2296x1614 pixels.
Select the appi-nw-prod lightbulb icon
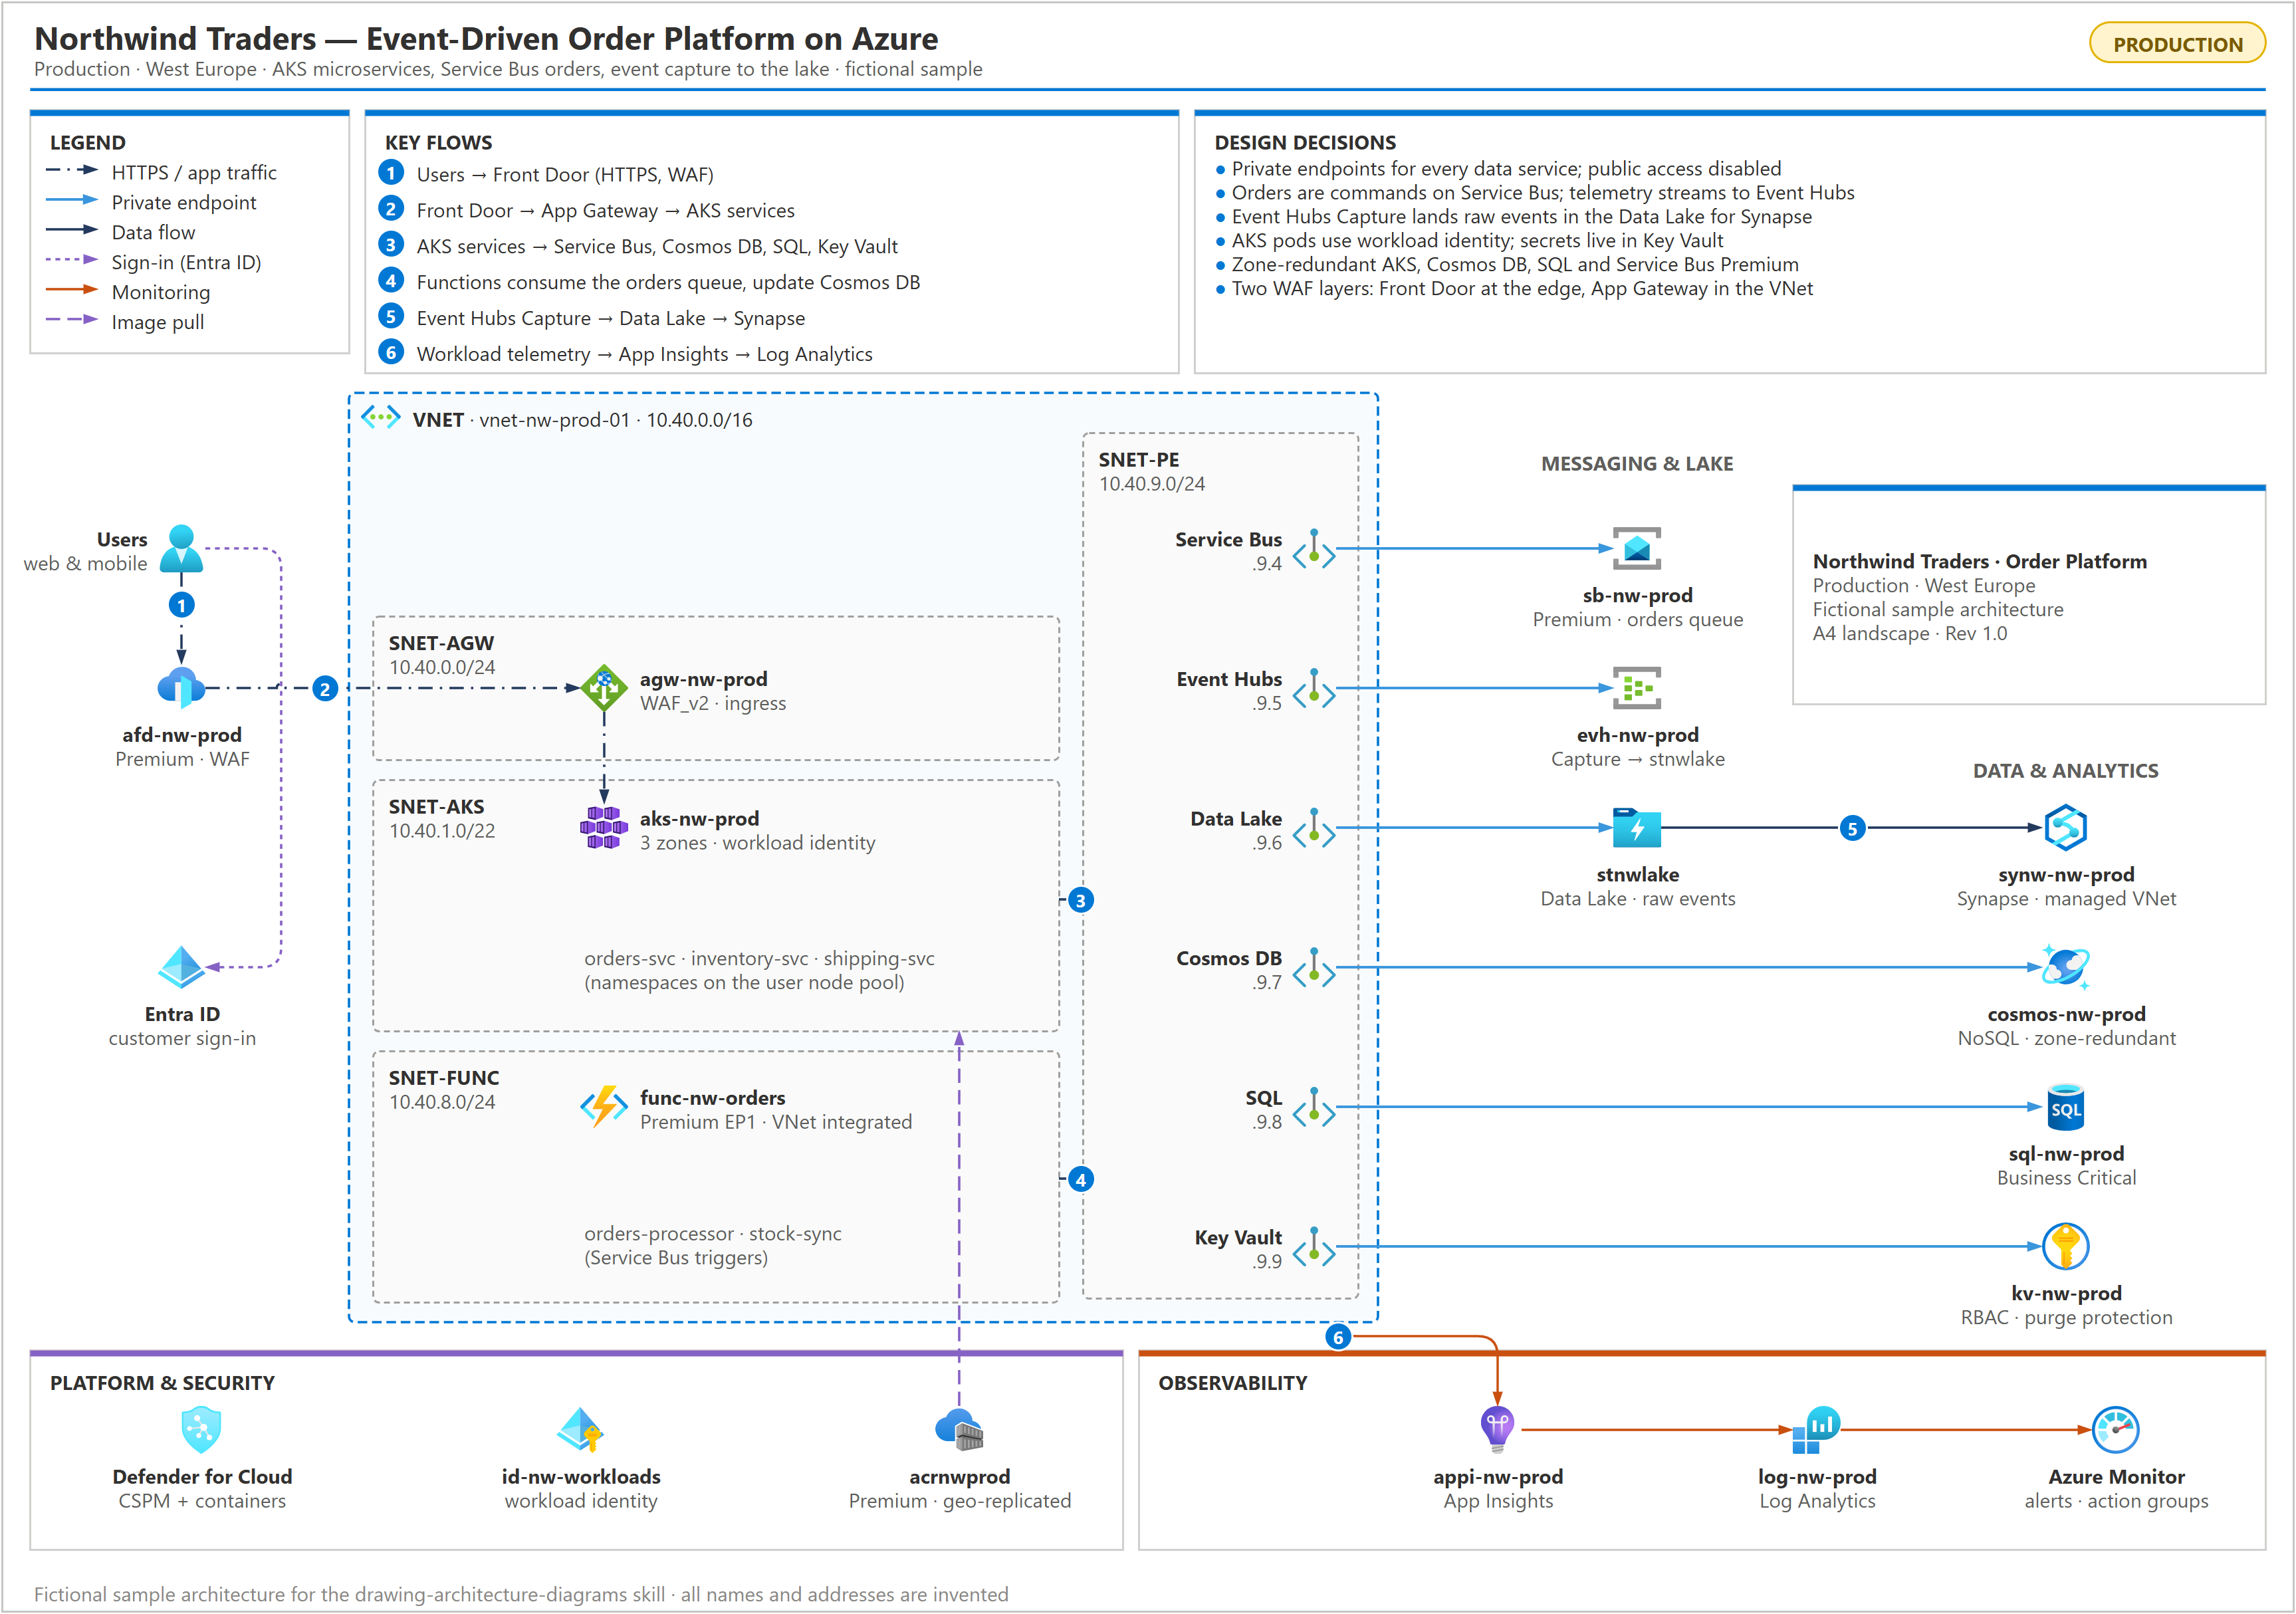click(1497, 1430)
